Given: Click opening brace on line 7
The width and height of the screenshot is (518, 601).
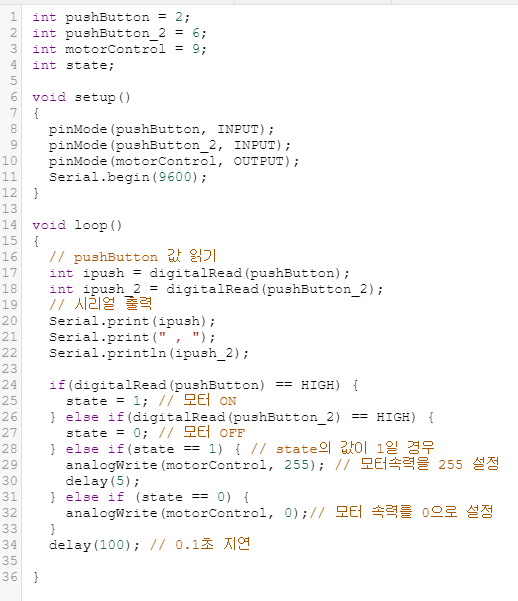Looking at the screenshot, I should (x=36, y=113).
